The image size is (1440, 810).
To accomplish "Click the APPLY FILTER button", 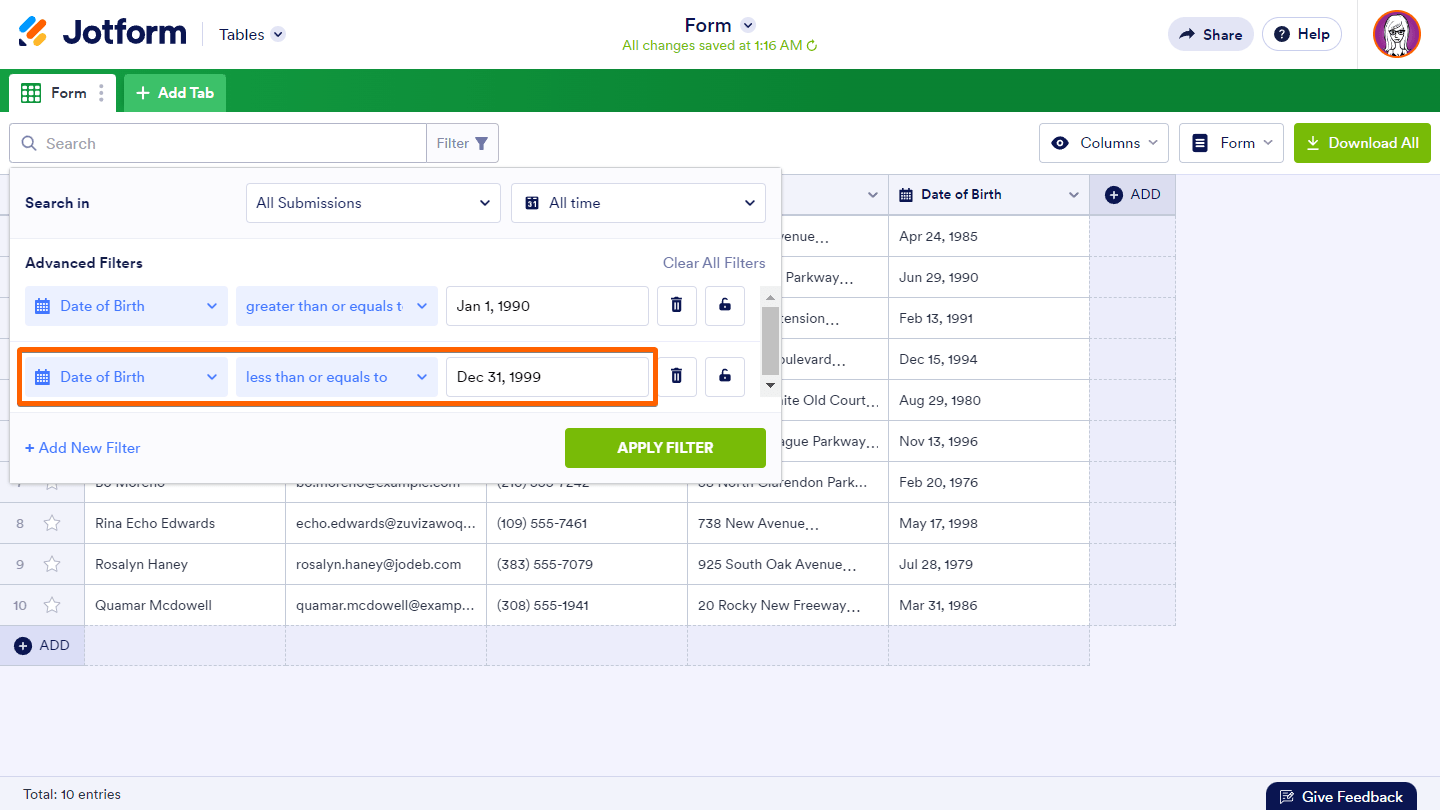I will [665, 448].
